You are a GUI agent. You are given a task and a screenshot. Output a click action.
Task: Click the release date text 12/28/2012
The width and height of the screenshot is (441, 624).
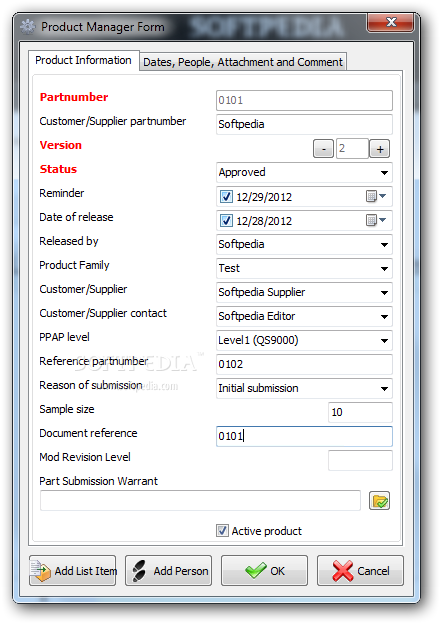pyautogui.click(x=264, y=221)
